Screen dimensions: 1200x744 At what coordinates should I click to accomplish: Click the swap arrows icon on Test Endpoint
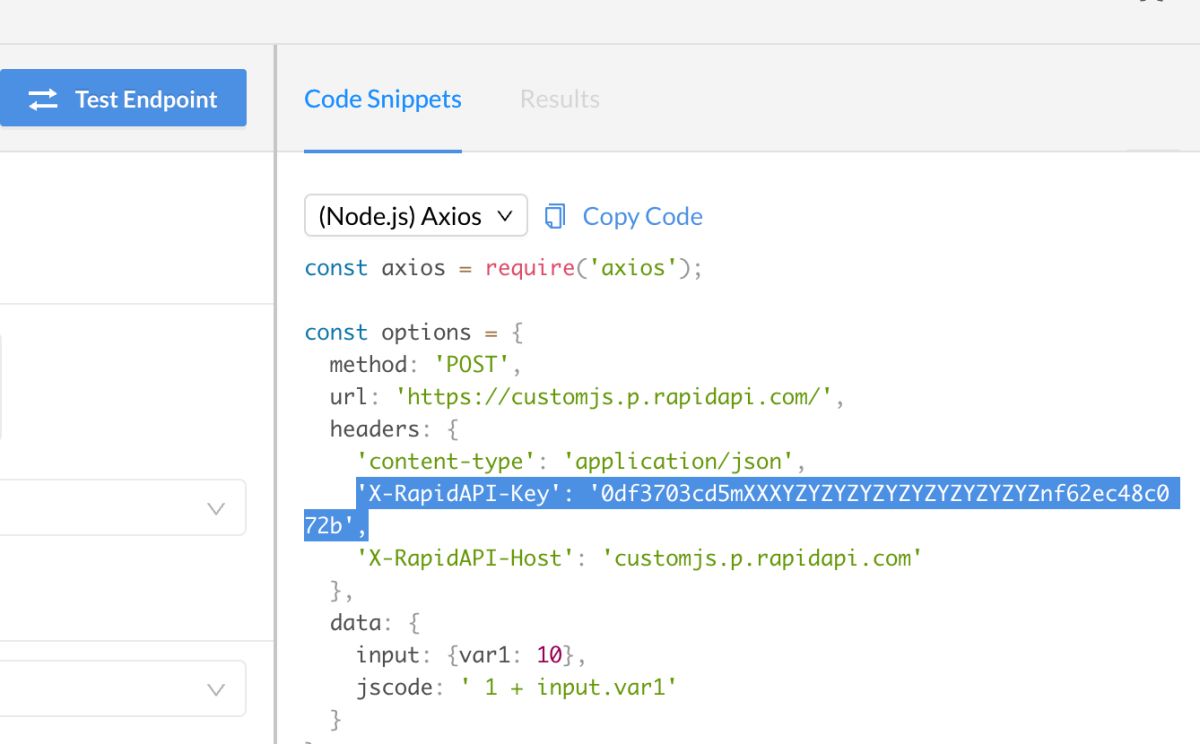(43, 99)
